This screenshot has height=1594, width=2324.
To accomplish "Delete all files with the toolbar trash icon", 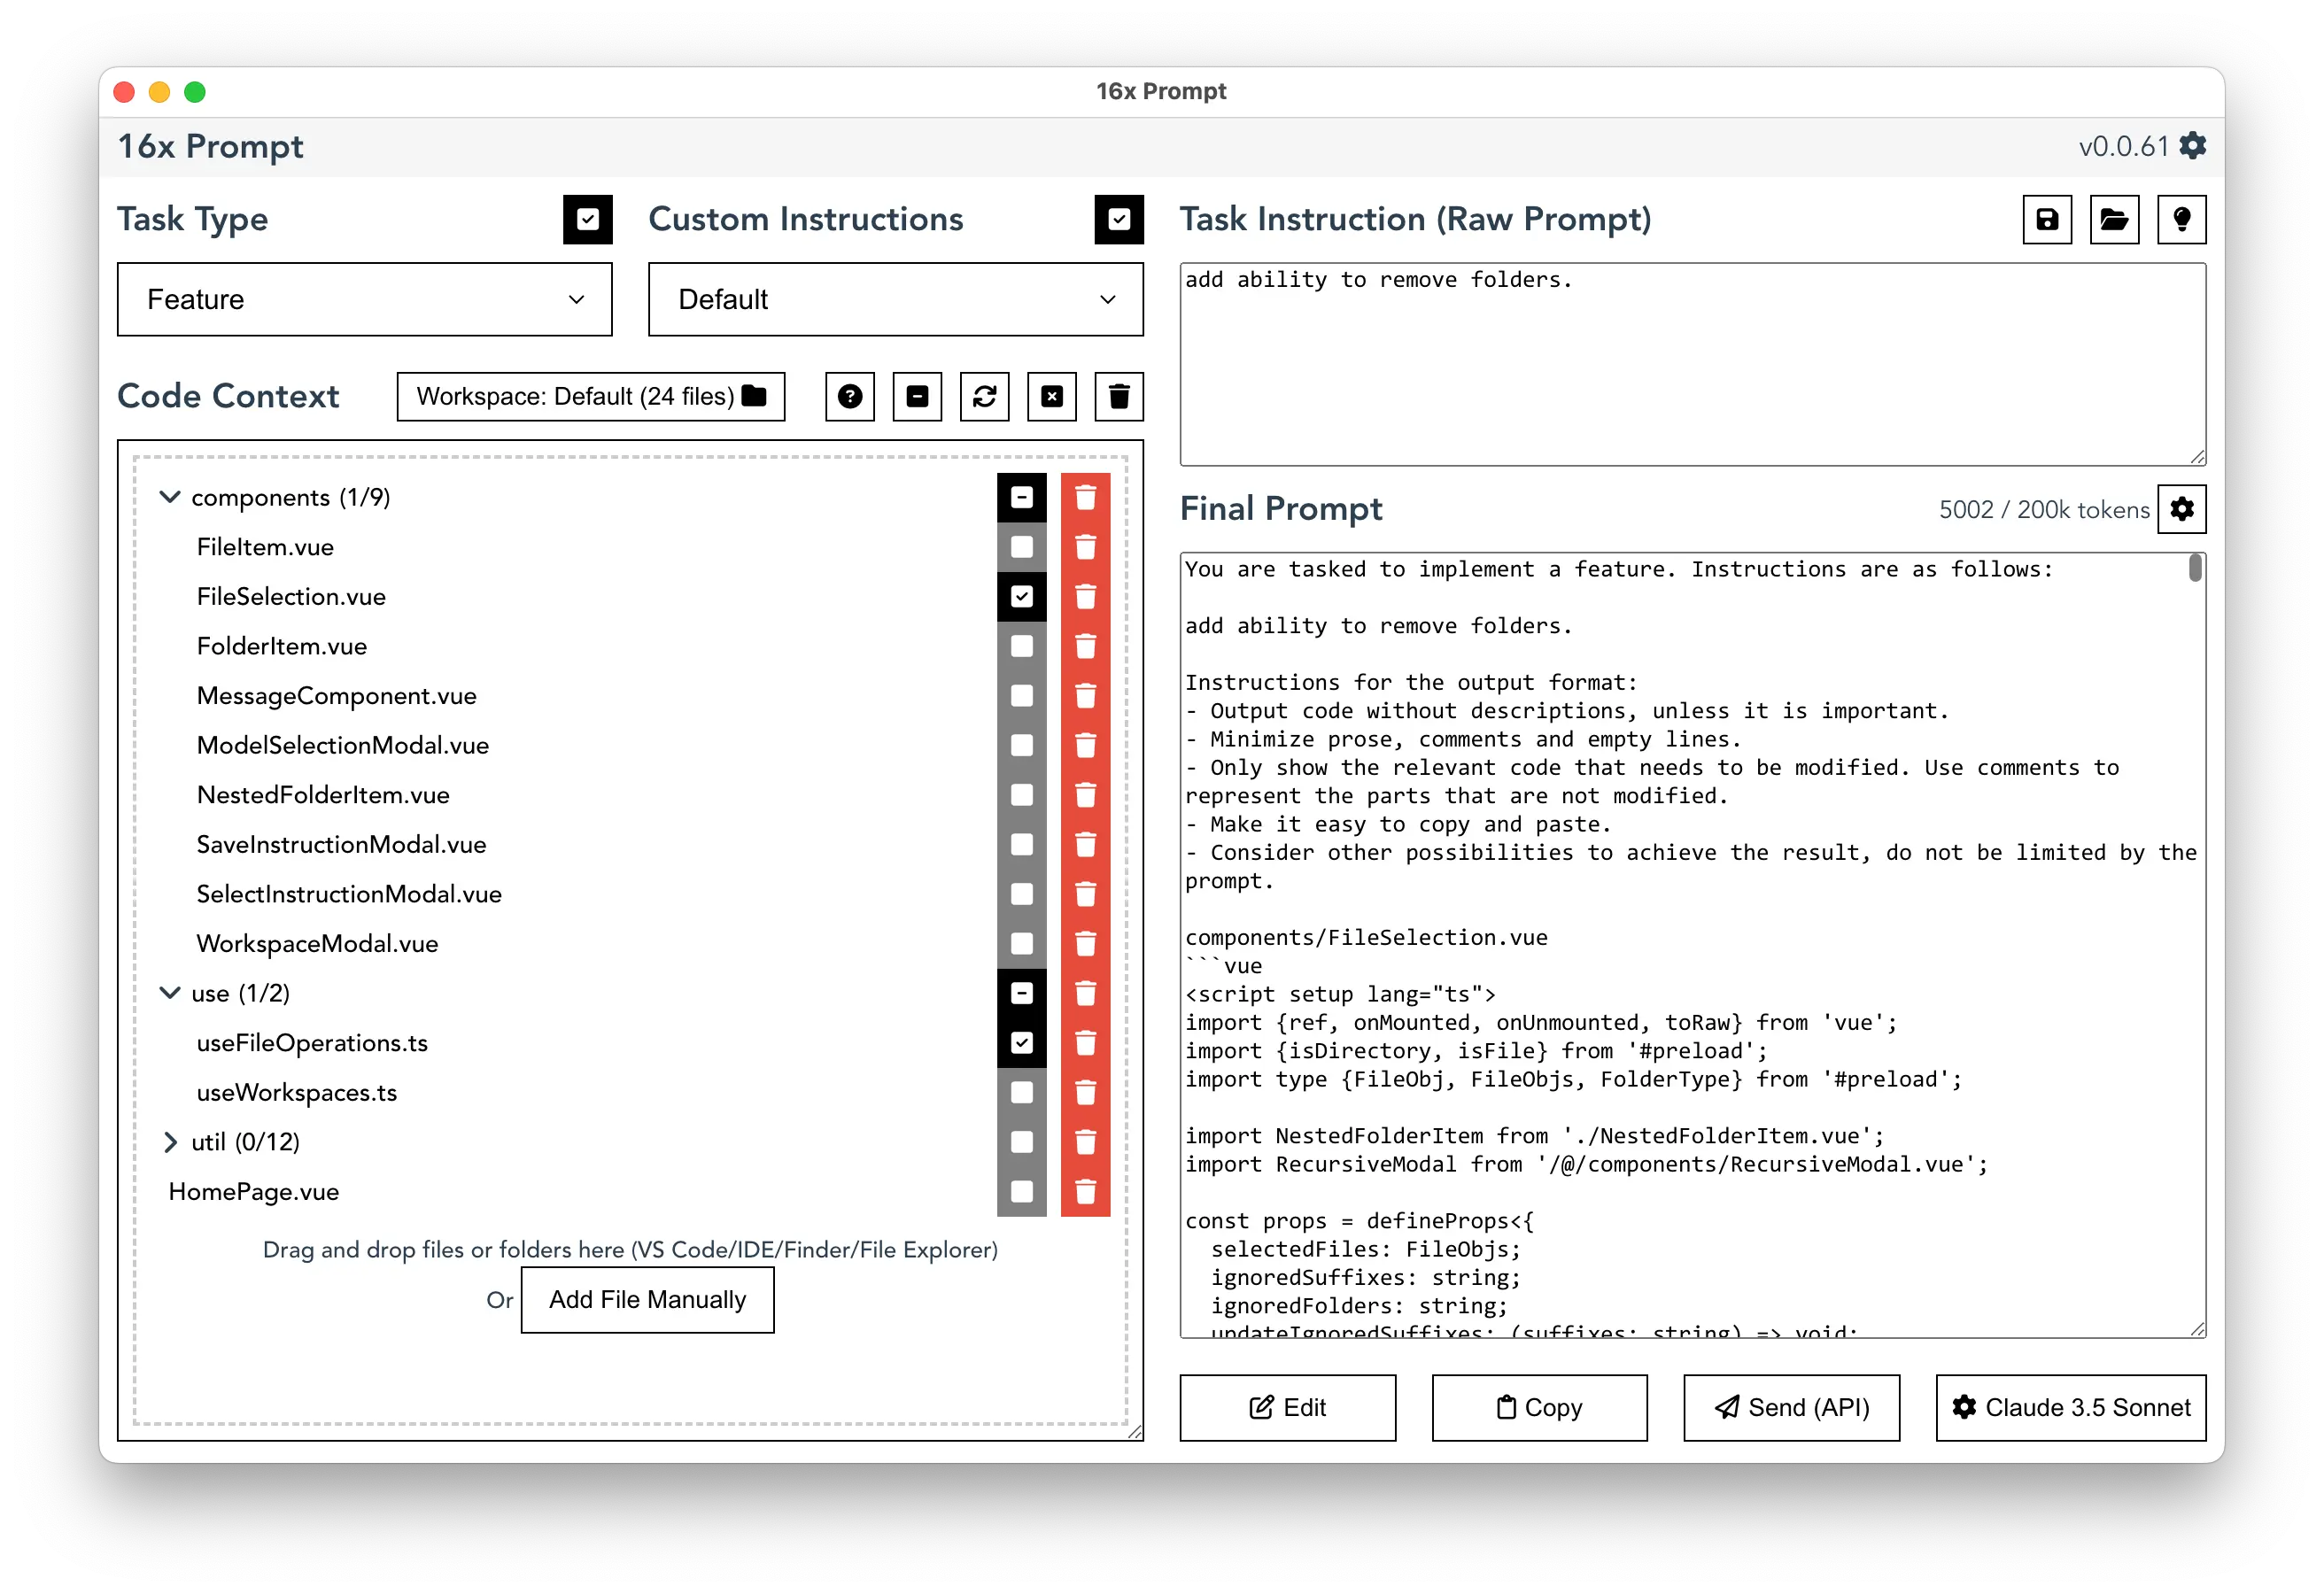I will pos(1119,397).
